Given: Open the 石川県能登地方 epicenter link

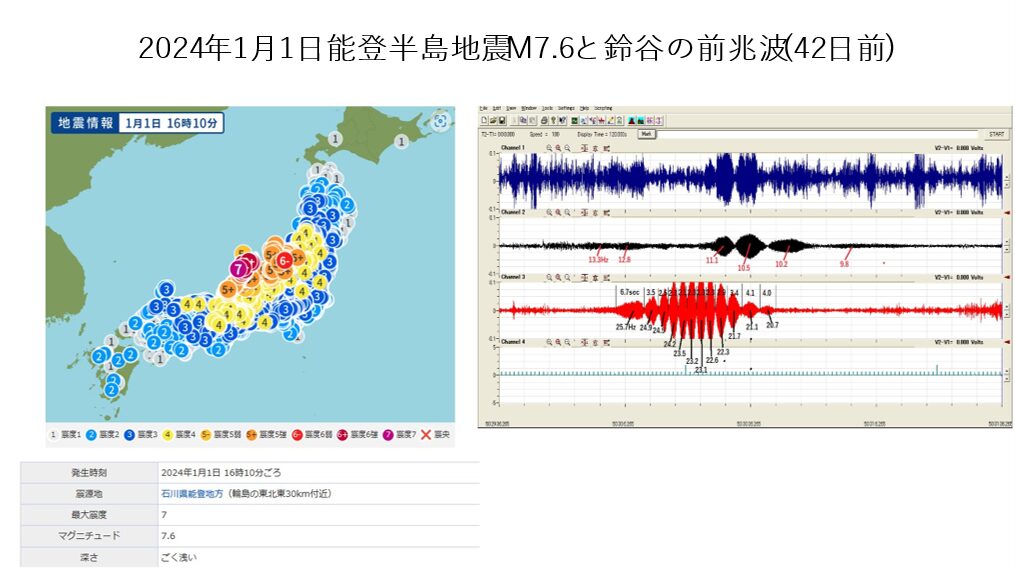Looking at the screenshot, I should click(191, 493).
